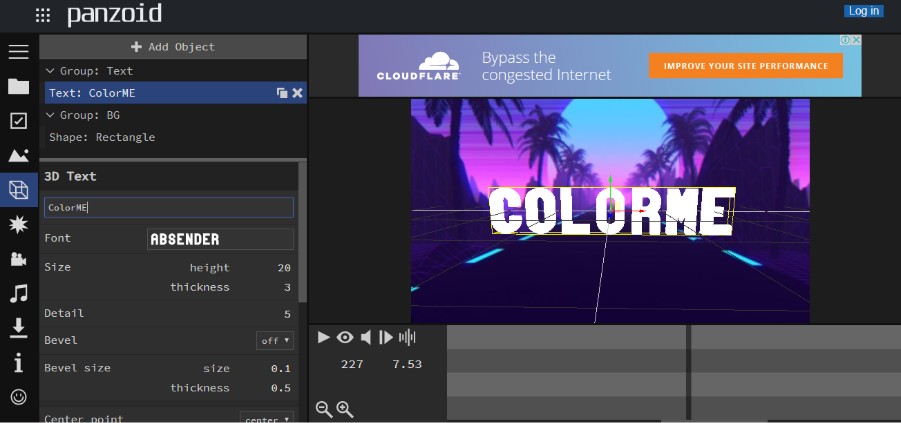Open the projects folder icon

click(x=18, y=86)
